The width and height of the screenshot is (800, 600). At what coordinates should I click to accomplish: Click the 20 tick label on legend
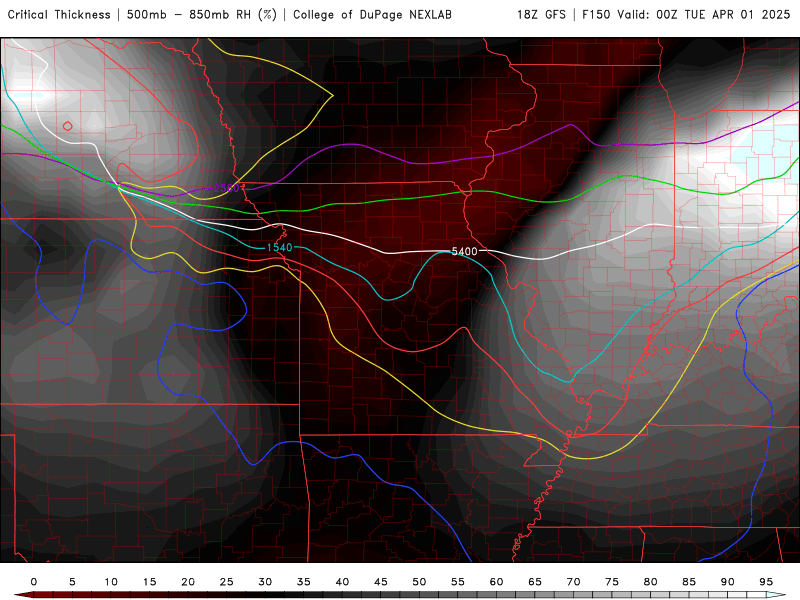(188, 582)
